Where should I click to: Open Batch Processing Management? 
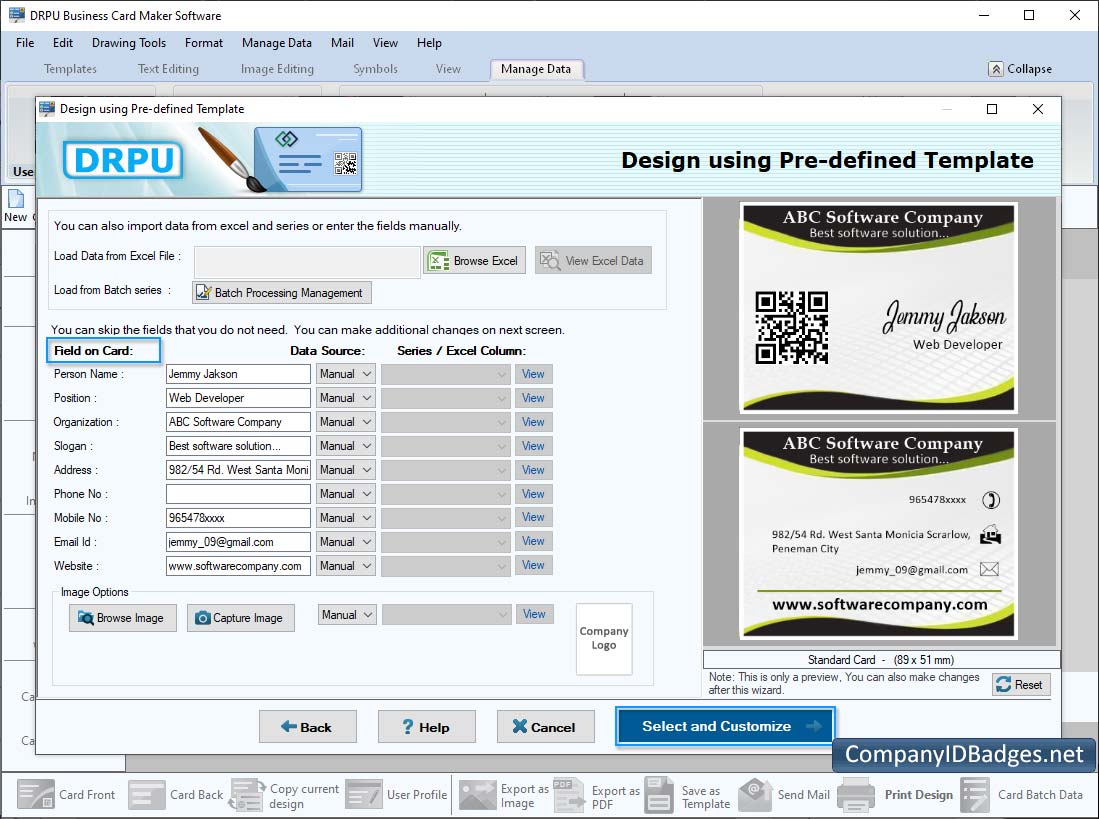(x=282, y=293)
